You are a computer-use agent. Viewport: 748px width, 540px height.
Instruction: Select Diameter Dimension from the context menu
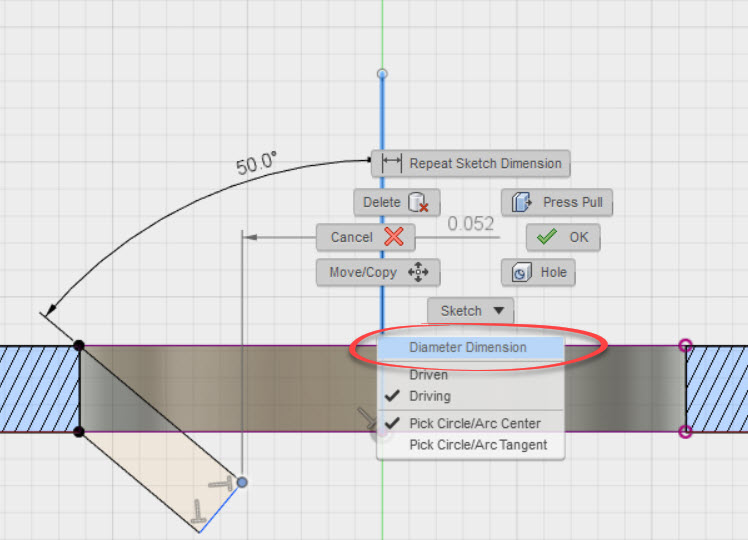coord(470,347)
